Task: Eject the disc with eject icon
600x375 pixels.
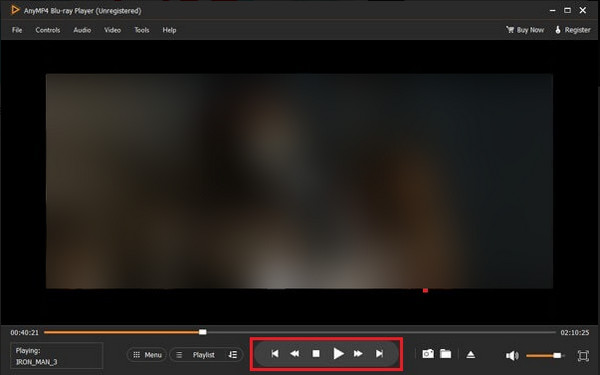Action: pos(471,355)
